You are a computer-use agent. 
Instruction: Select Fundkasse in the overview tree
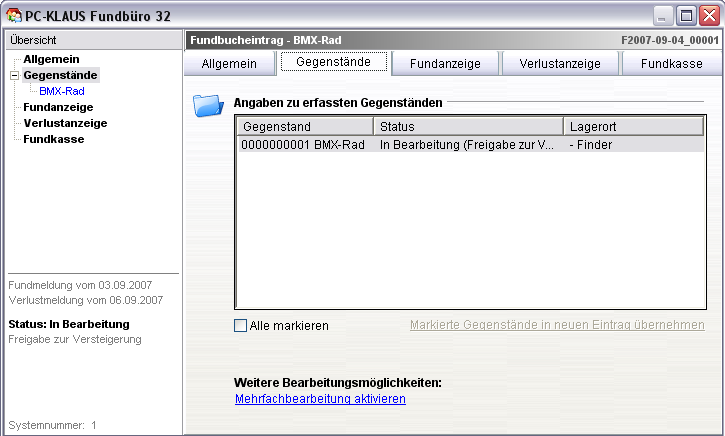pyautogui.click(x=53, y=139)
